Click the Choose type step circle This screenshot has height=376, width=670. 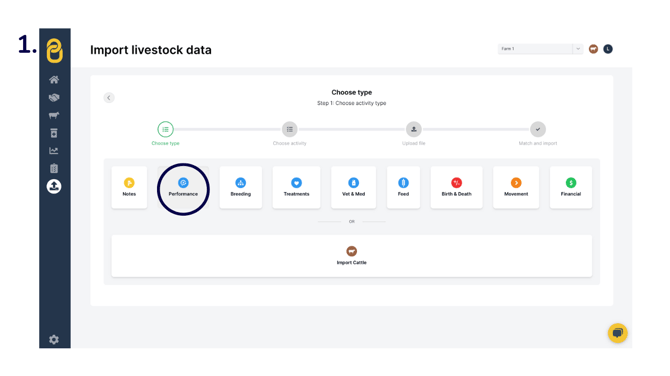click(165, 129)
